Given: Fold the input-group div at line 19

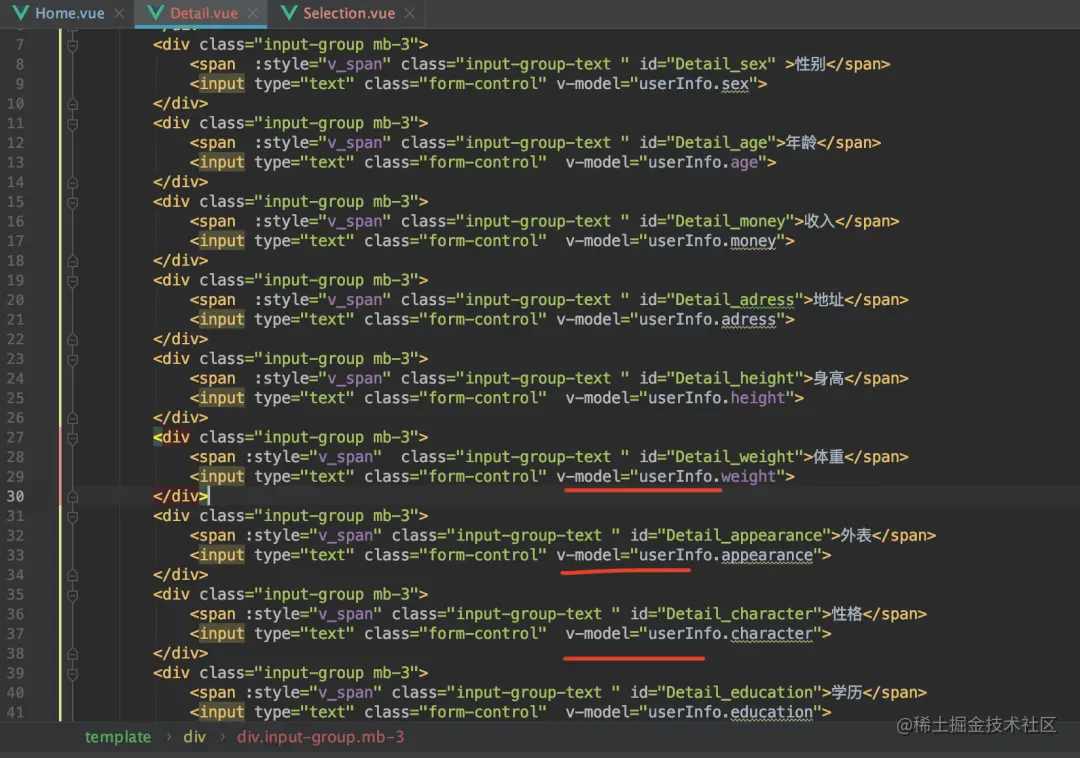Looking at the screenshot, I should (x=72, y=281).
